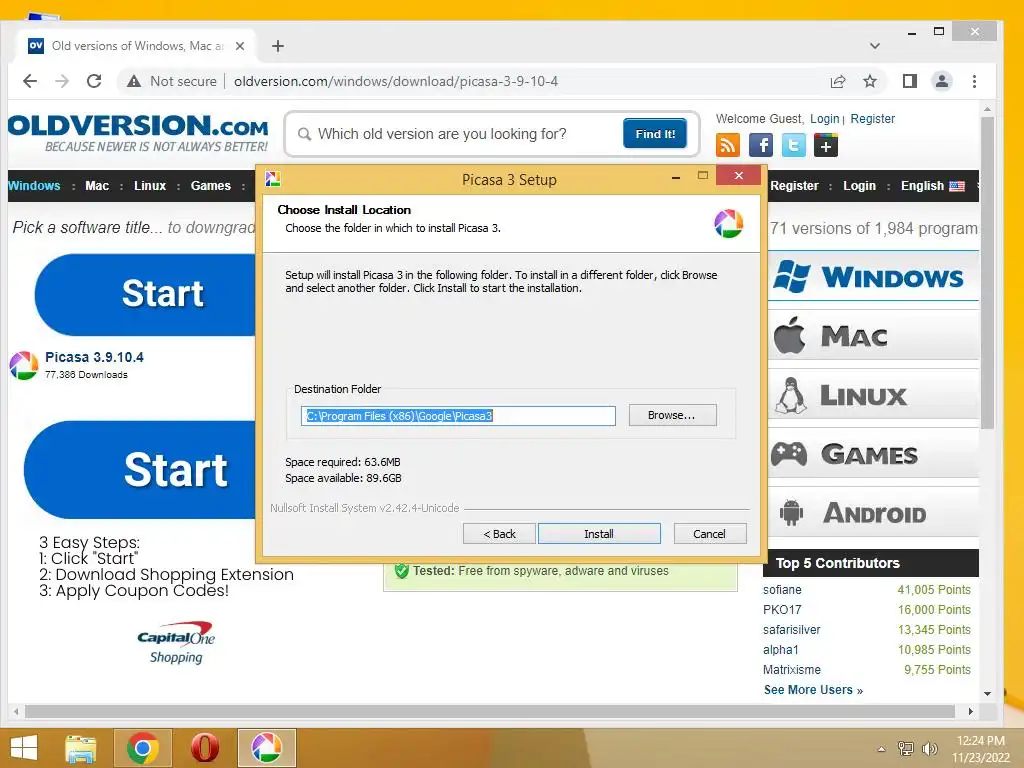Cancel the Picasa 3 Setup
Viewport: 1024px width, 768px height.
pyautogui.click(x=709, y=534)
